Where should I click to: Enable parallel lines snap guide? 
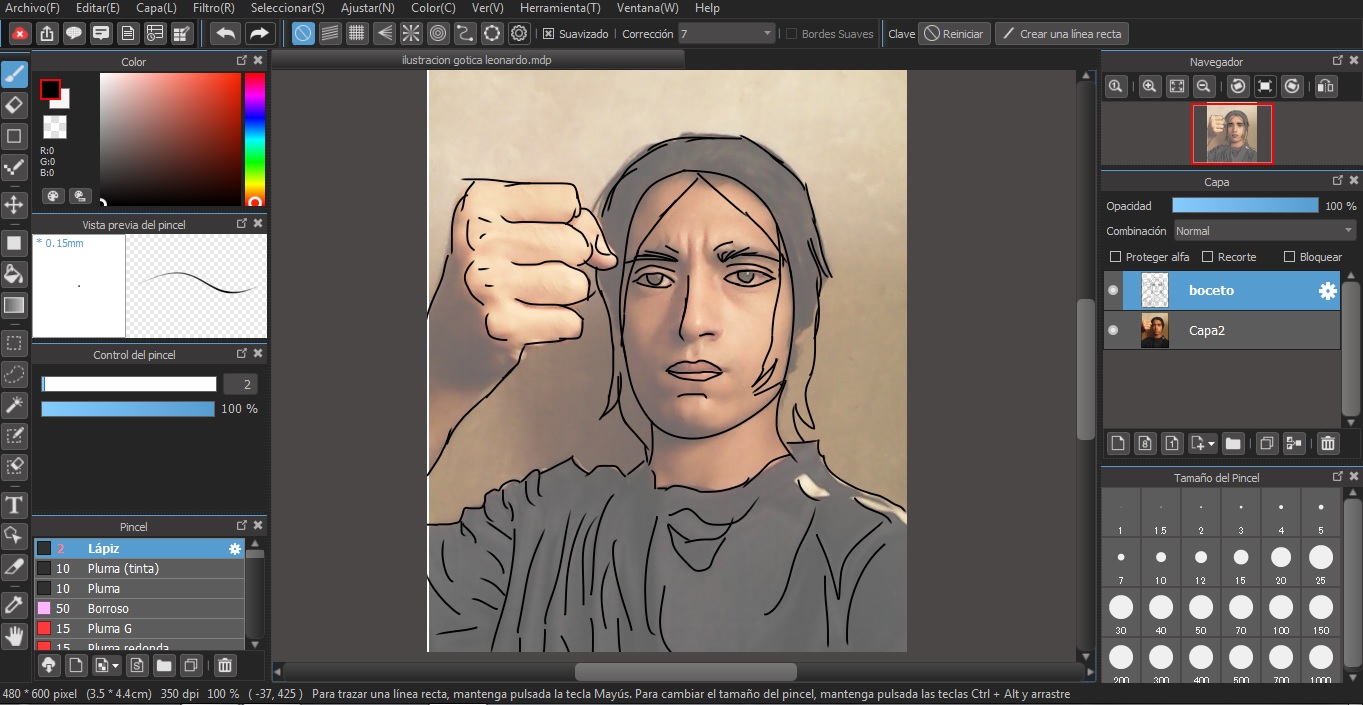tap(330, 33)
